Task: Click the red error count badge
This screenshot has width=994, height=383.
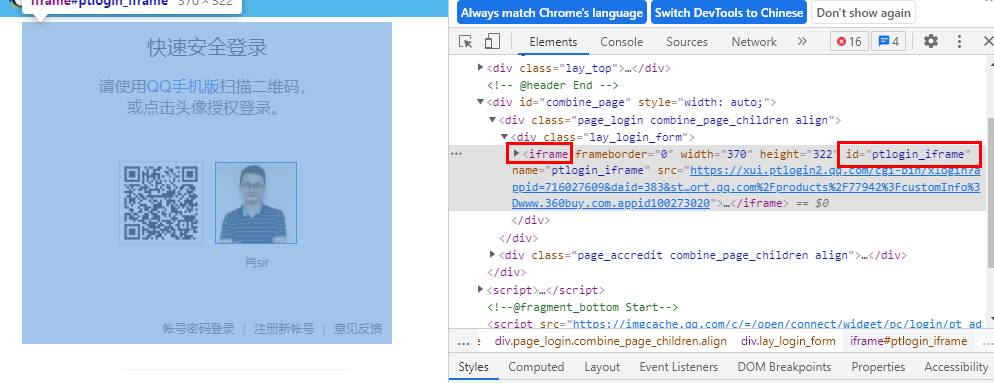Action: point(849,42)
